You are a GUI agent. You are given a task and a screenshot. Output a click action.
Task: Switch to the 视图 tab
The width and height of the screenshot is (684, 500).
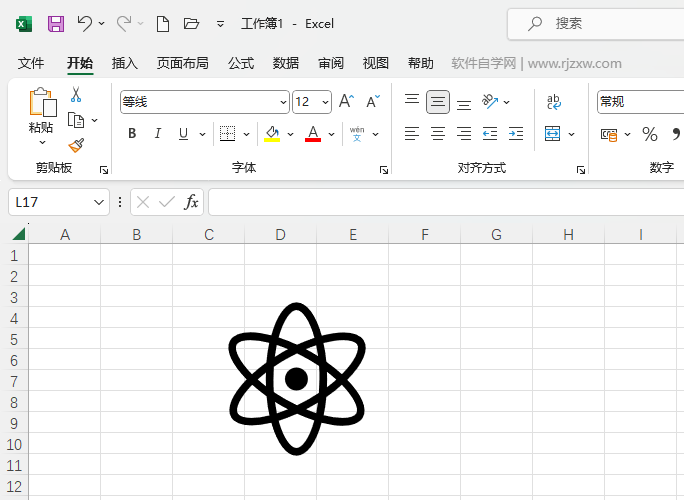(x=376, y=63)
